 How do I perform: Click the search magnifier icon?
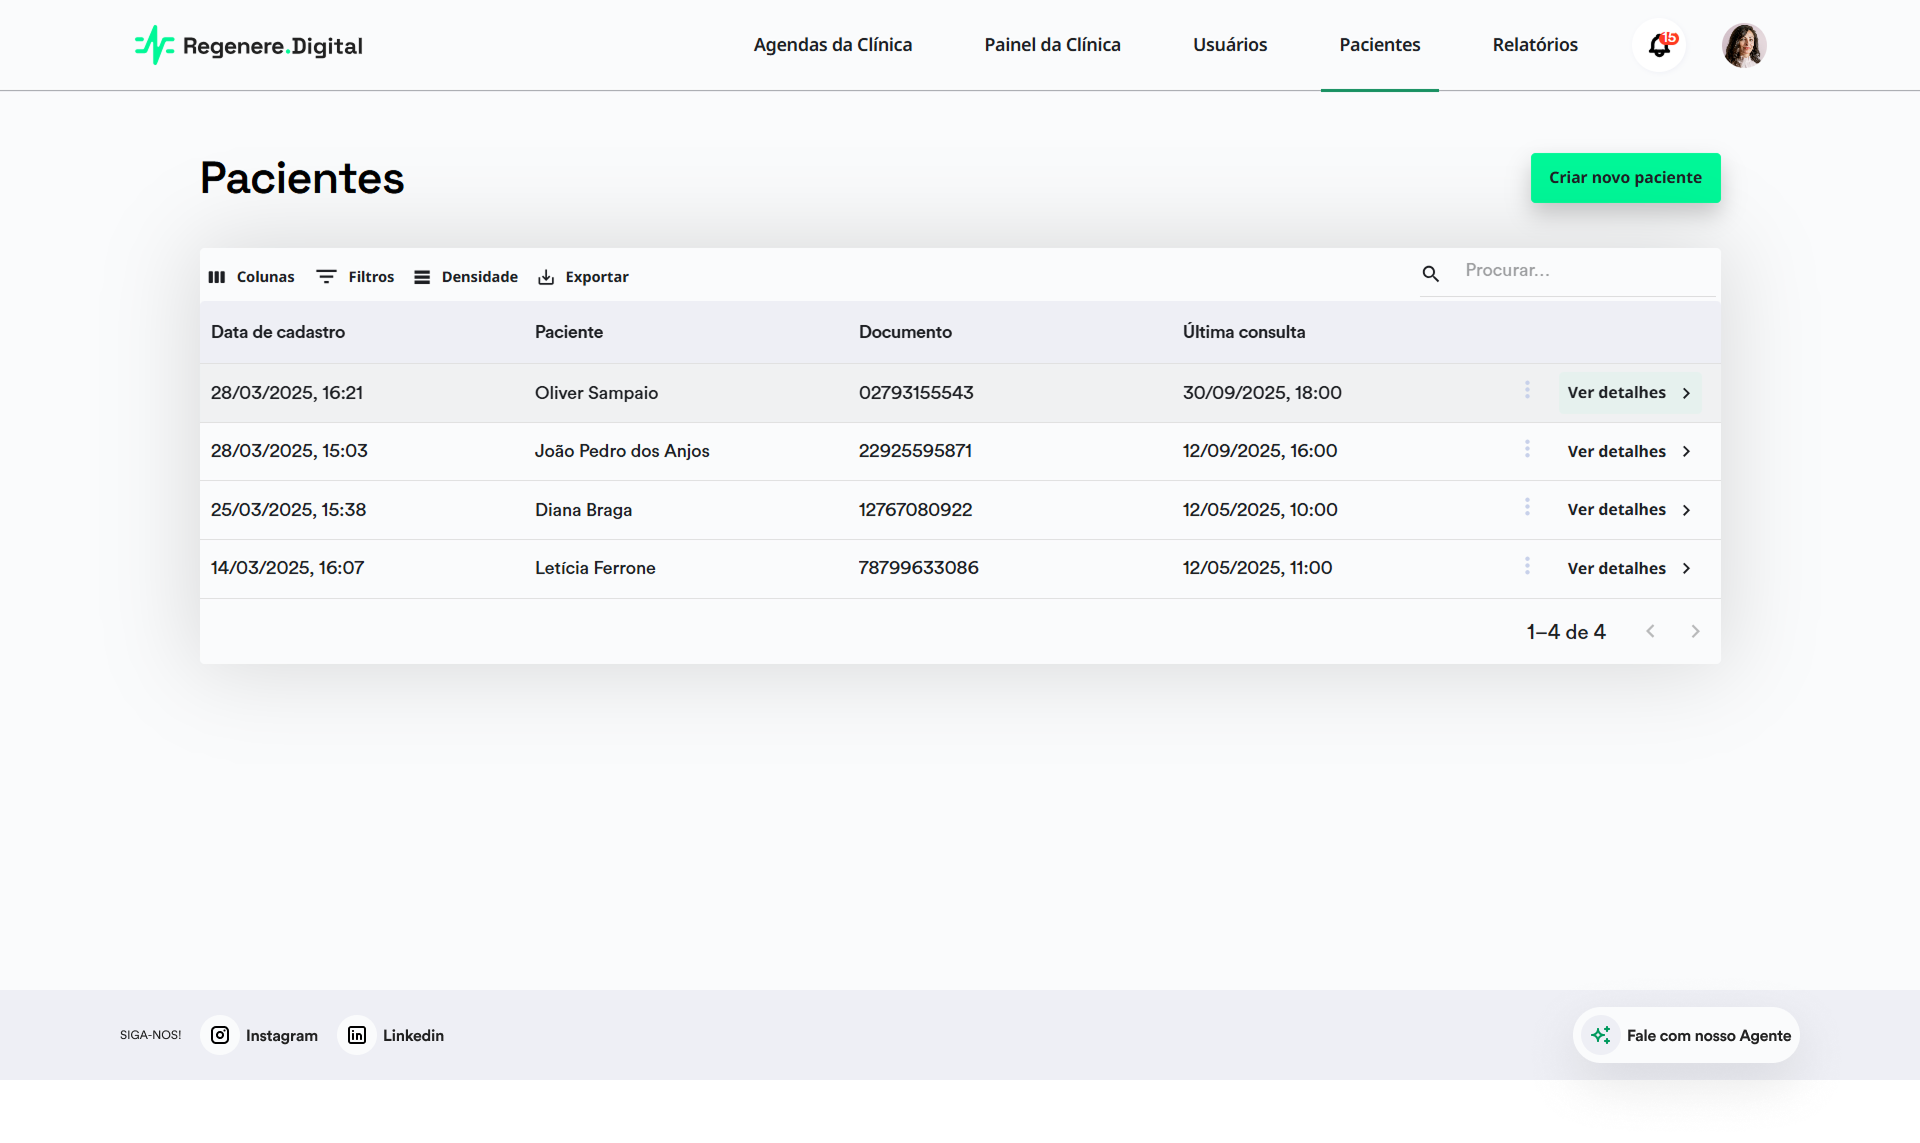pyautogui.click(x=1430, y=273)
